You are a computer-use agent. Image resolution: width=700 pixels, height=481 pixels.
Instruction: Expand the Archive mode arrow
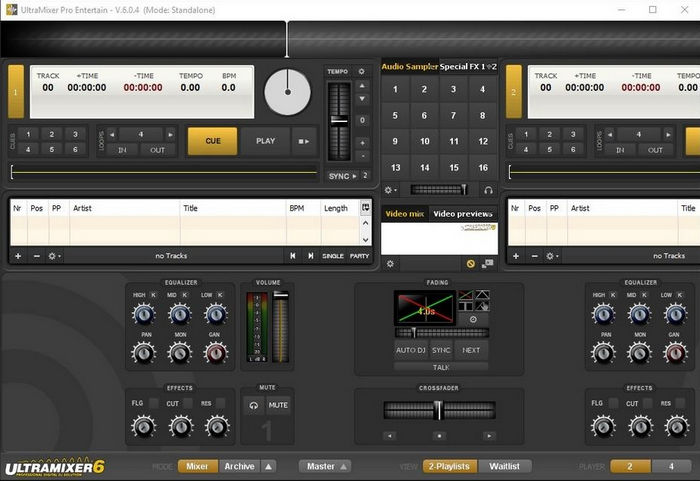[x=268, y=466]
